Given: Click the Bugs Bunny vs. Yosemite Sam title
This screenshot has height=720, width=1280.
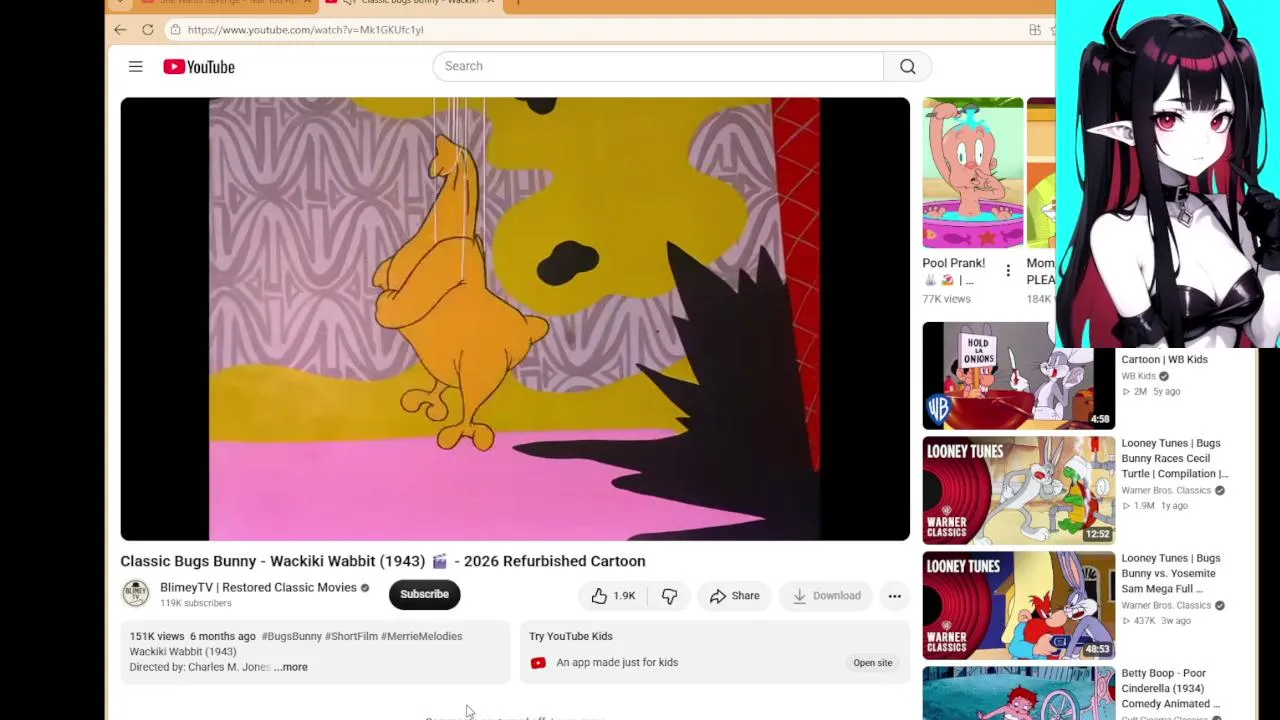Looking at the screenshot, I should pos(1171,574).
